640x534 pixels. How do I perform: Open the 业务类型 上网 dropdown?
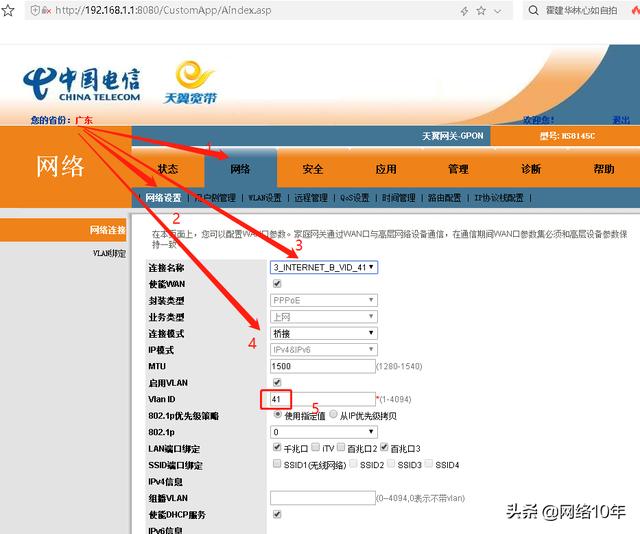pos(324,317)
